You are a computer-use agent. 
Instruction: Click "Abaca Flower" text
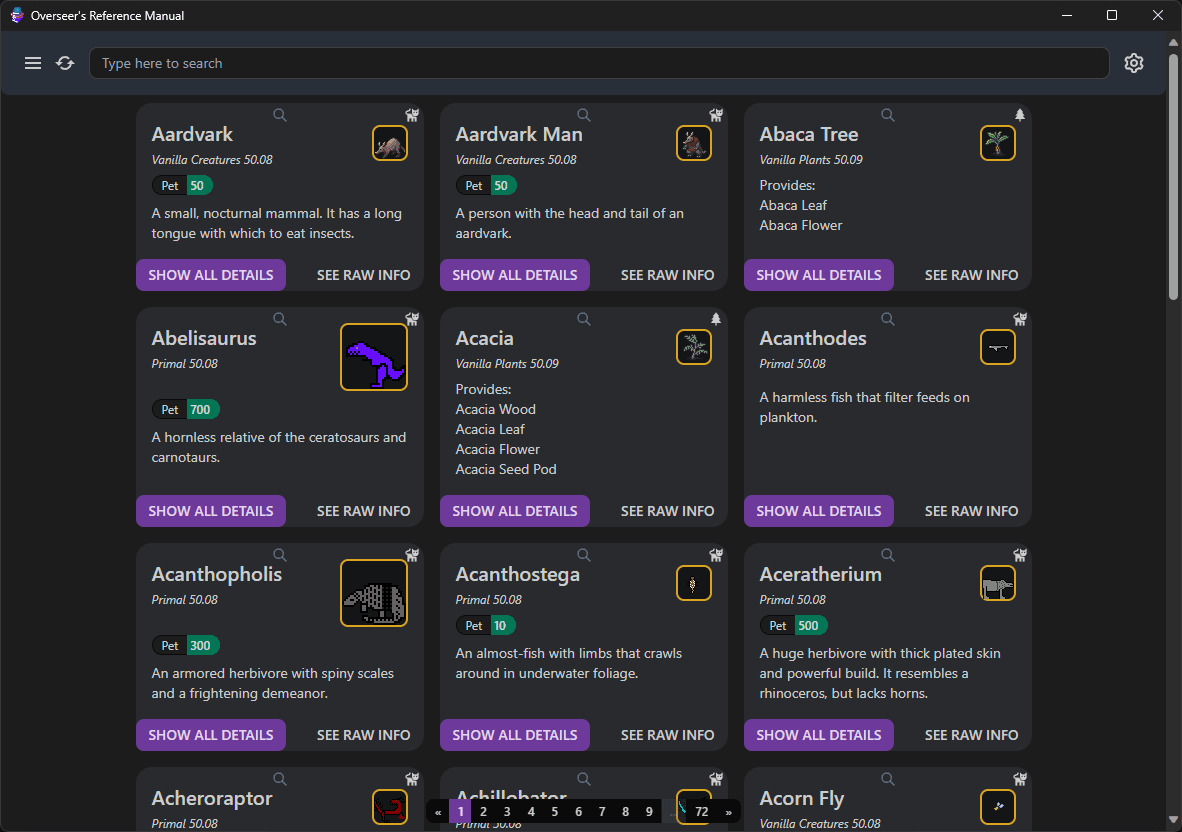click(801, 225)
